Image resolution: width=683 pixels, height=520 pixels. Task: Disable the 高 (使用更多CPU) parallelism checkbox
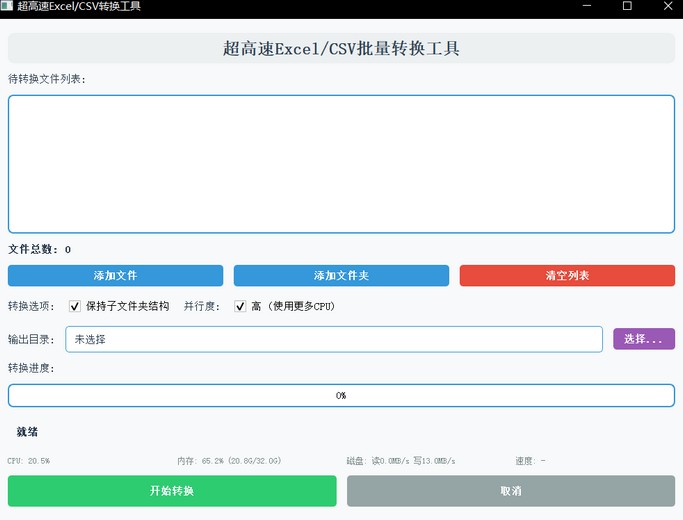coord(240,306)
